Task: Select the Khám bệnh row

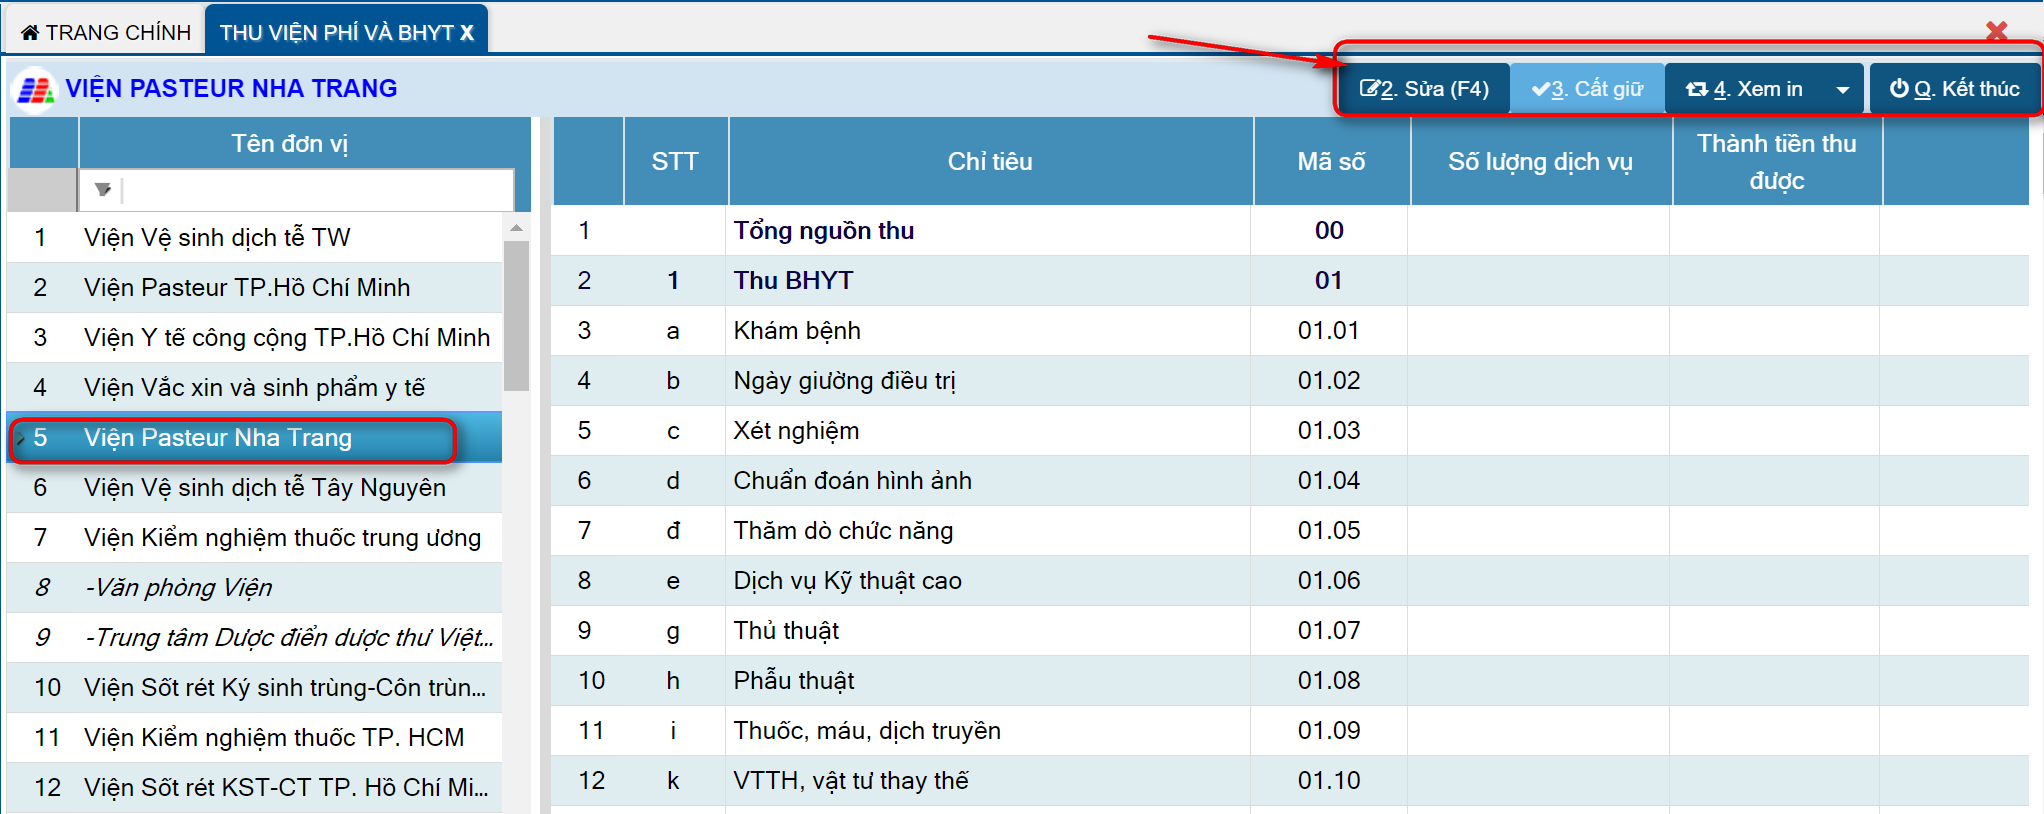Action: pos(796,331)
